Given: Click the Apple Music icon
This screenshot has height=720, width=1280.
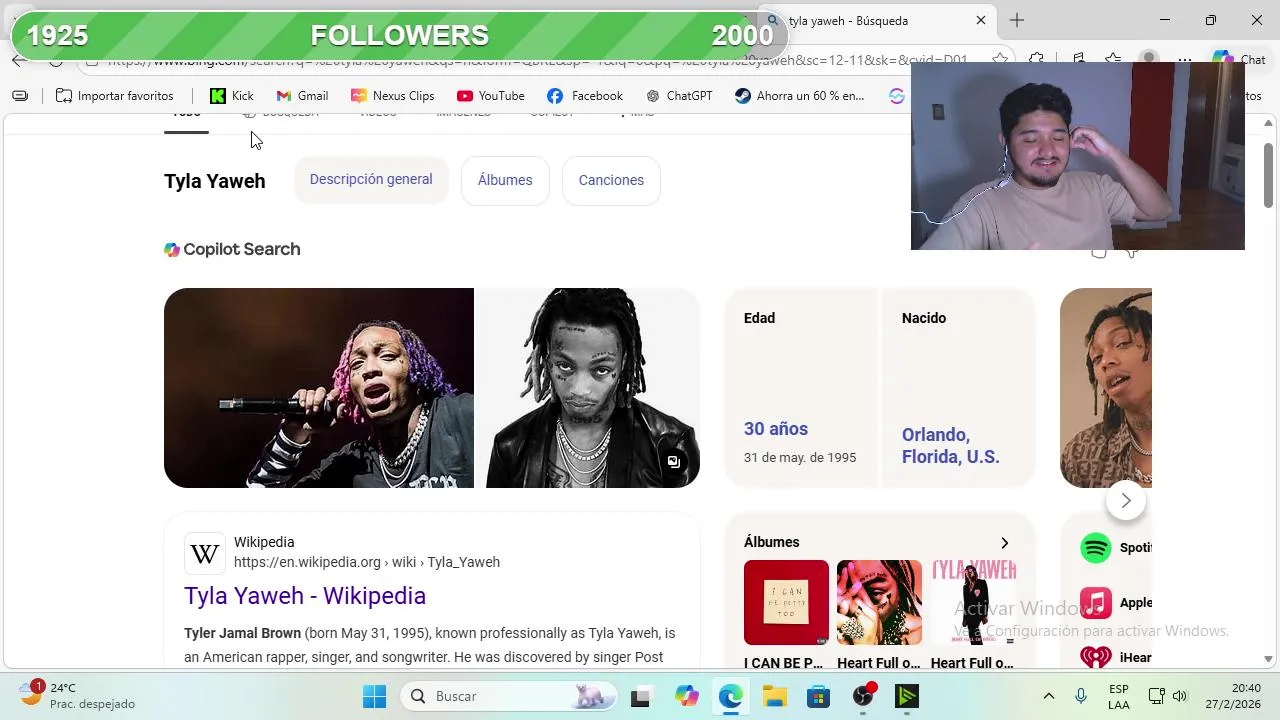Looking at the screenshot, I should point(1096,603).
